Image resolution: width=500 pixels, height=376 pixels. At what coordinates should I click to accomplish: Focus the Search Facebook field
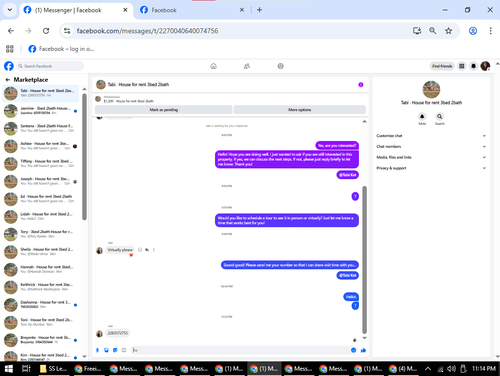50,66
